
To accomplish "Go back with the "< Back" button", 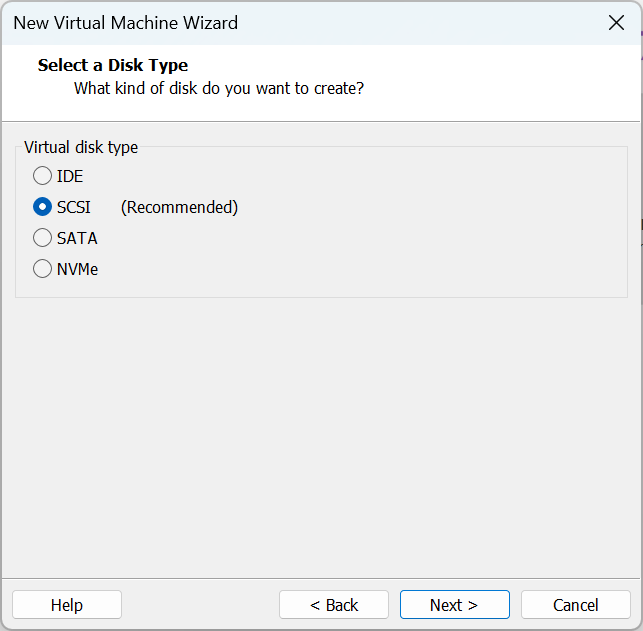I will coord(334,605).
